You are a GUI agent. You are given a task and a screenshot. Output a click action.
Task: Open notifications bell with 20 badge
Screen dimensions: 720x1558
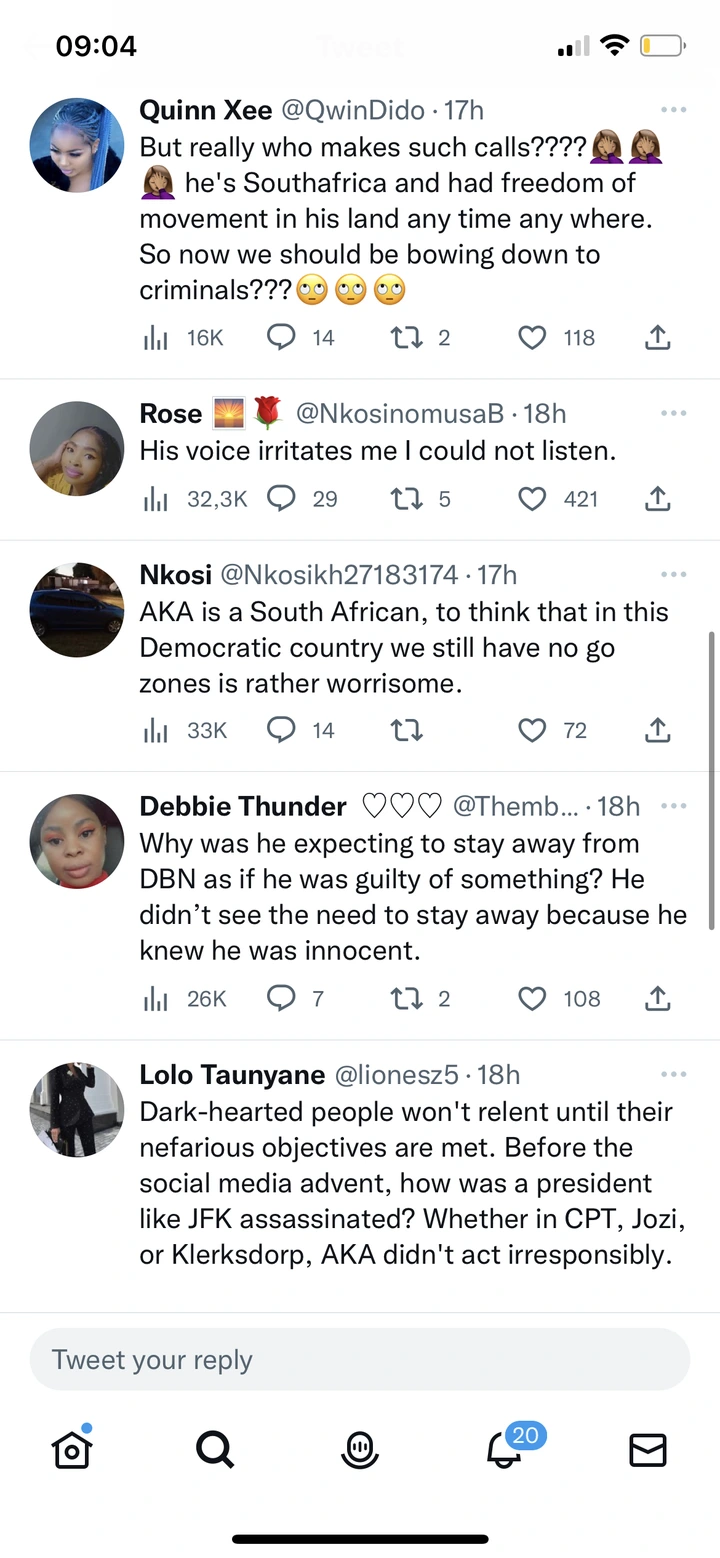point(505,1449)
